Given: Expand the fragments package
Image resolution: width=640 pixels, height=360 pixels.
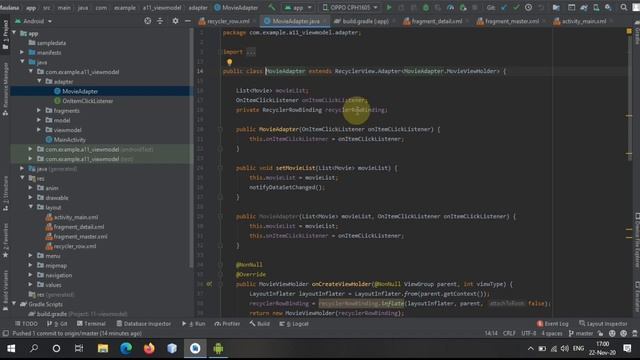Looking at the screenshot, I should pyautogui.click(x=39, y=110).
